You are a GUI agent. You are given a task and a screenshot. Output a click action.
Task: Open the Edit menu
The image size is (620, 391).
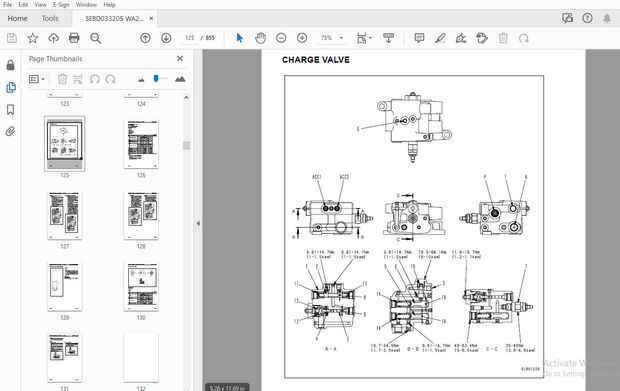23,5
